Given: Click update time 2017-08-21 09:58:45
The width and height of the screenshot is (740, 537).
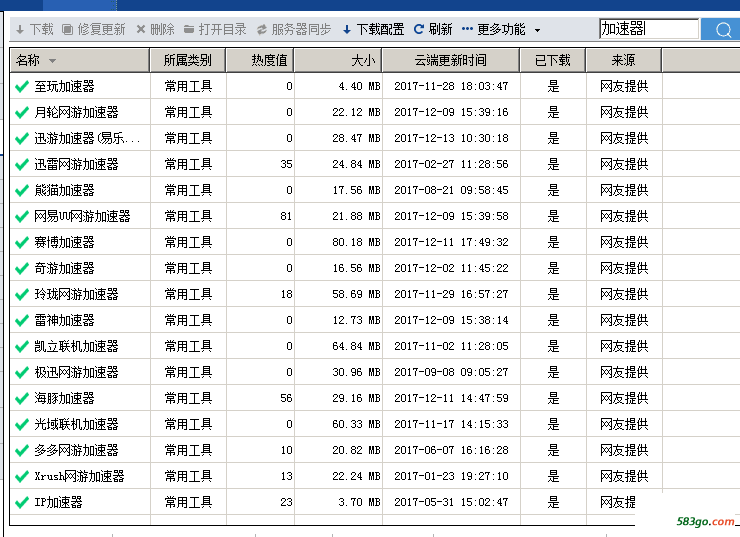Looking at the screenshot, I should [451, 190].
